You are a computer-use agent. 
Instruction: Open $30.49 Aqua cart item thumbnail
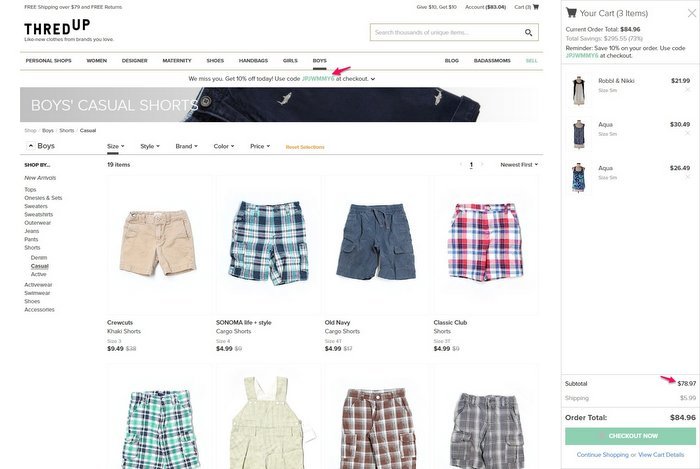pos(579,134)
